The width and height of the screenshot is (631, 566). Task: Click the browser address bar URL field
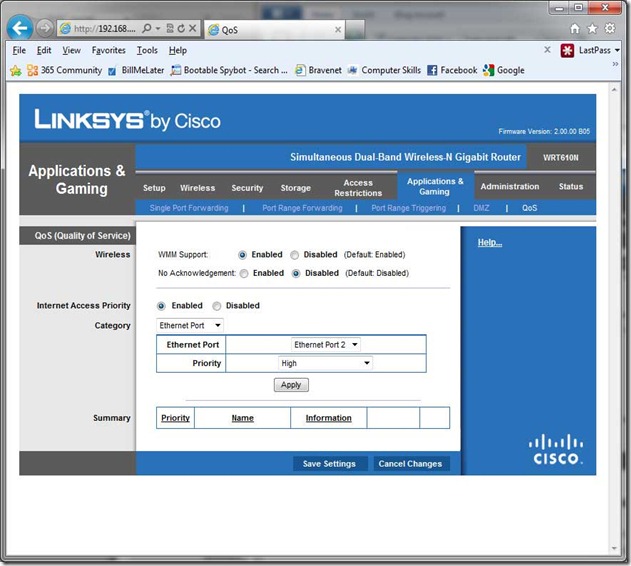point(105,29)
